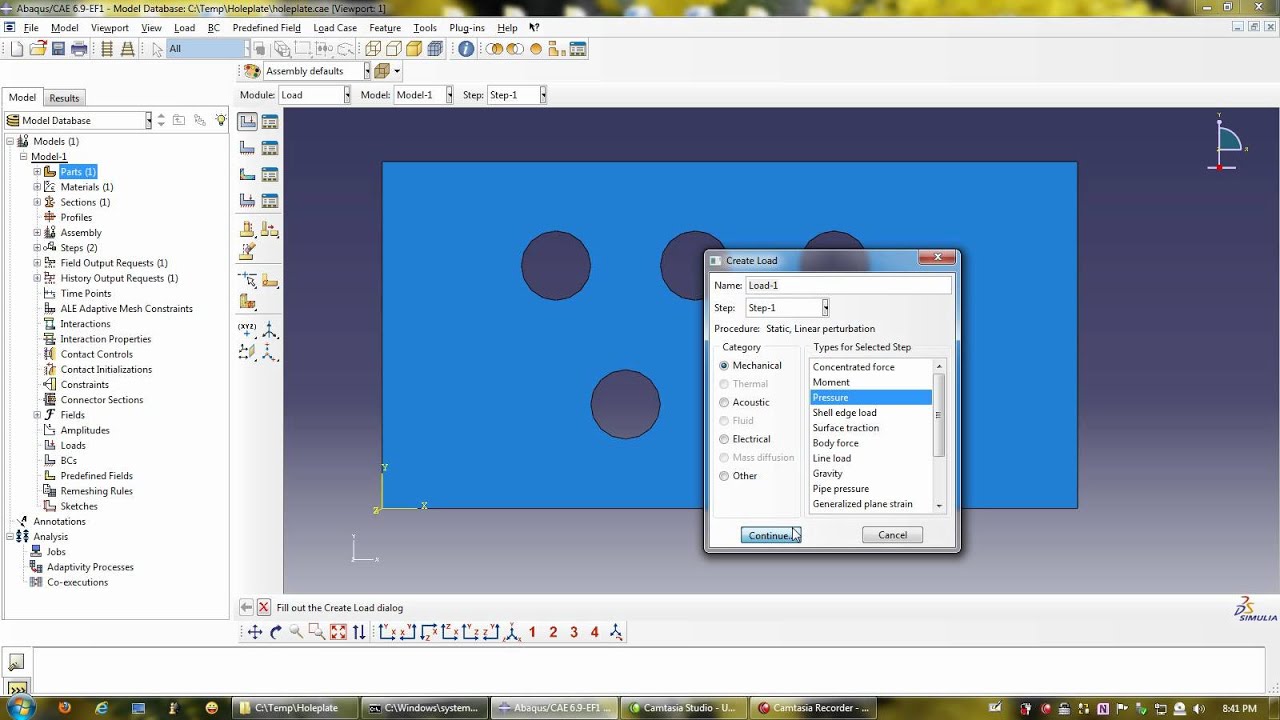Click the Create Boundary Condition tool
The width and height of the screenshot is (1280, 720).
click(x=247, y=148)
